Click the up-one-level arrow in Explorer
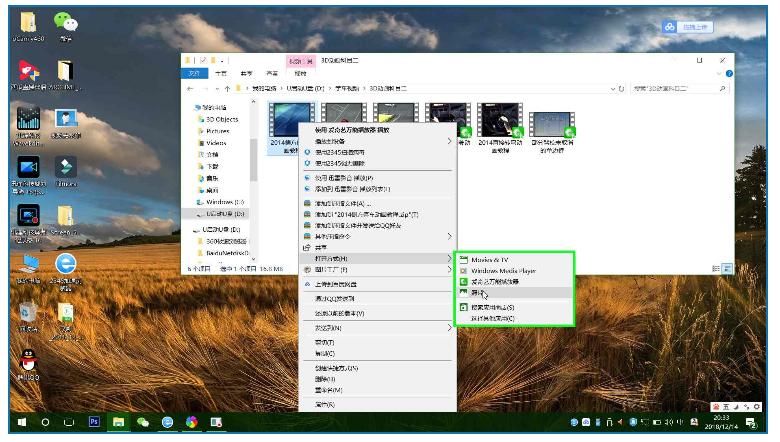 pos(227,88)
